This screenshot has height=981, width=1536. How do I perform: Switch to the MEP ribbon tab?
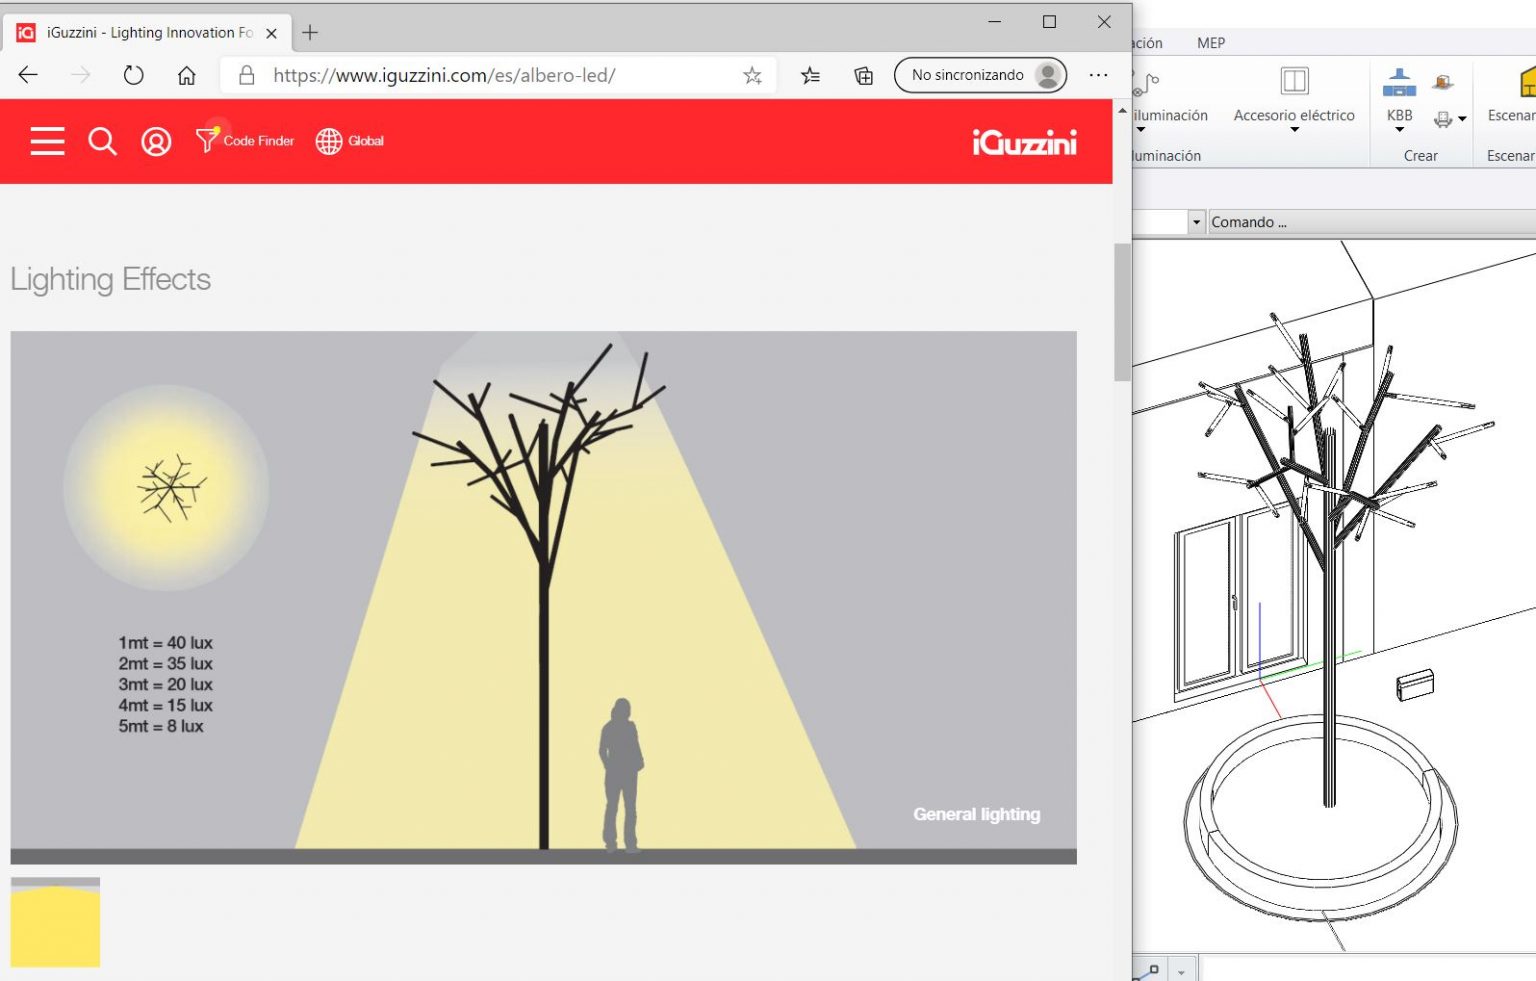pyautogui.click(x=1210, y=43)
